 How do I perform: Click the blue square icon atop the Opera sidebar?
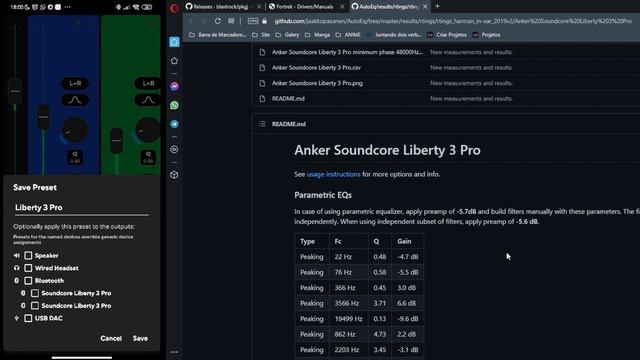174,42
